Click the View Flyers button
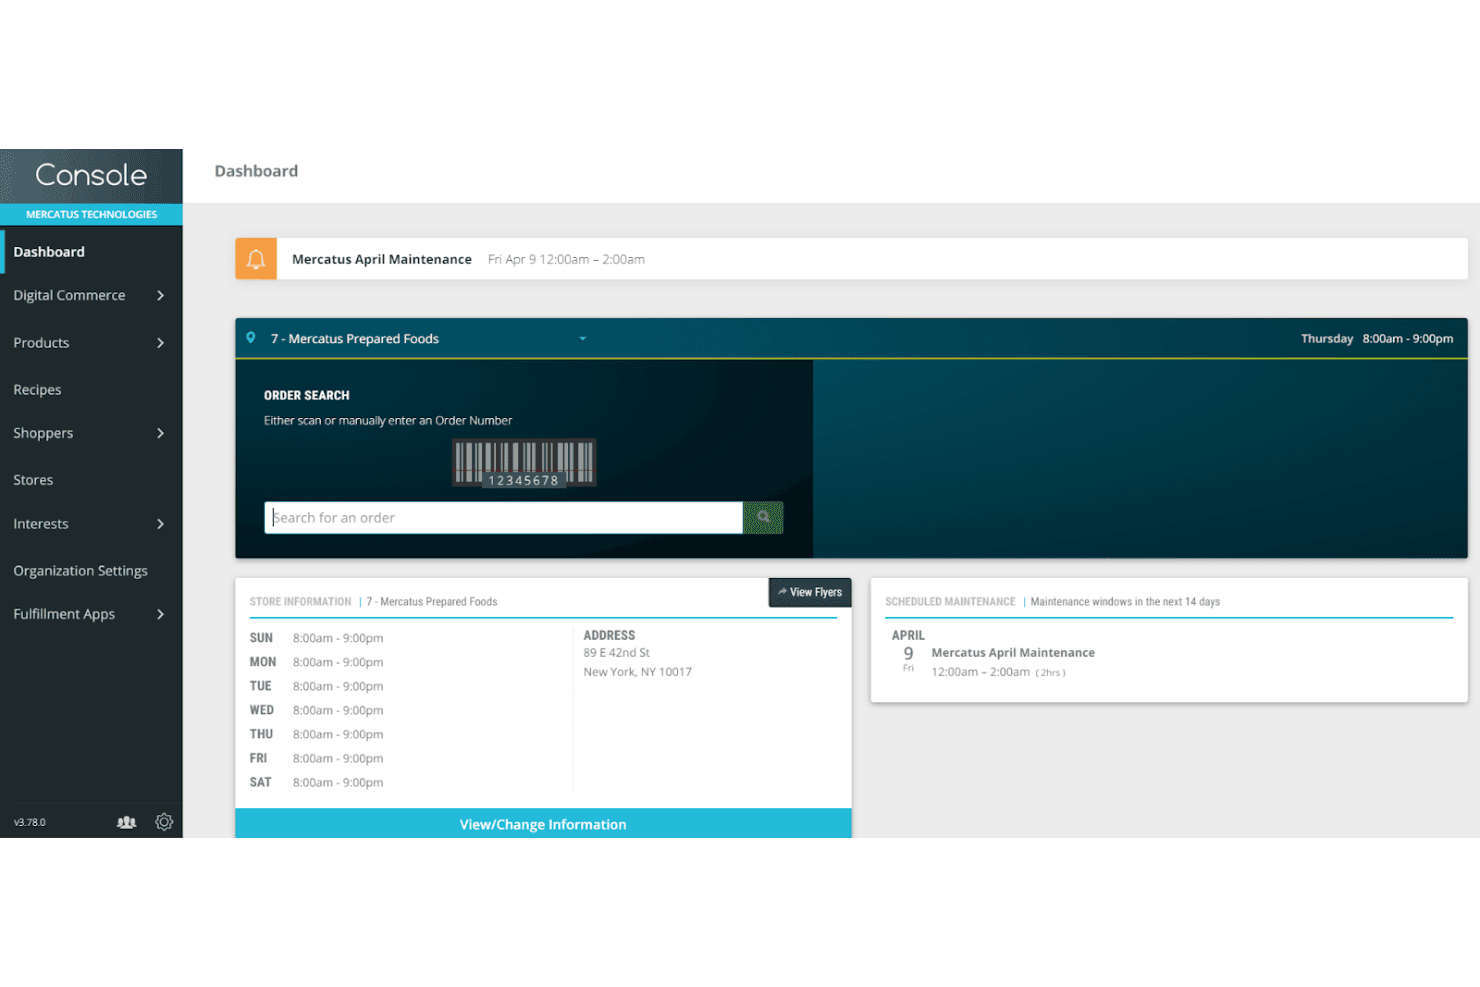 pyautogui.click(x=810, y=592)
